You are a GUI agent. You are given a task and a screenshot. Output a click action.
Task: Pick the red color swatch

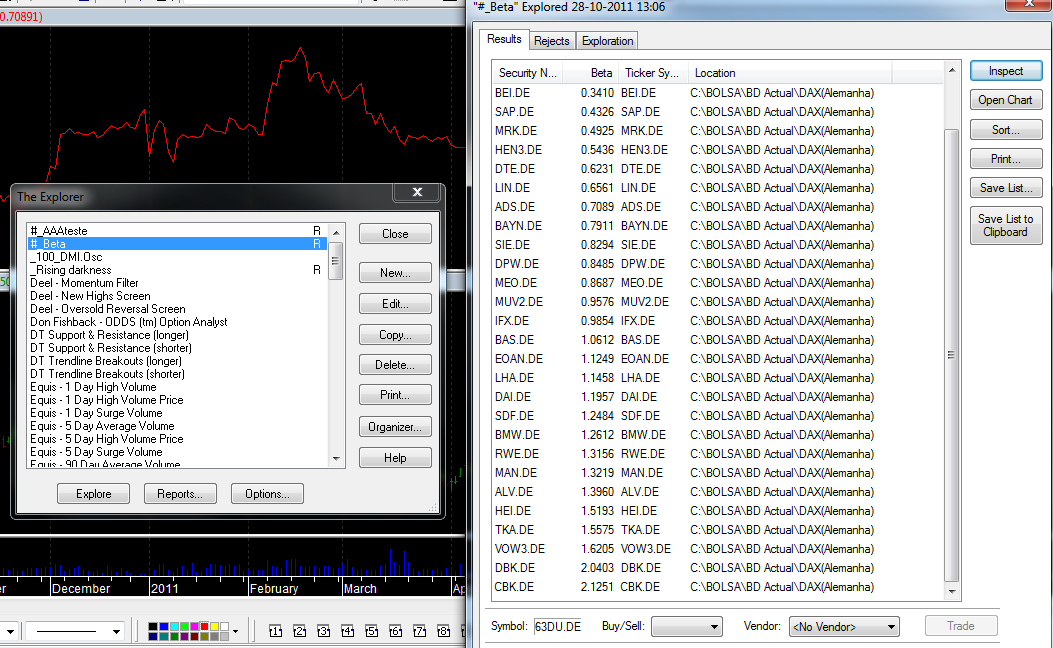tap(204, 627)
